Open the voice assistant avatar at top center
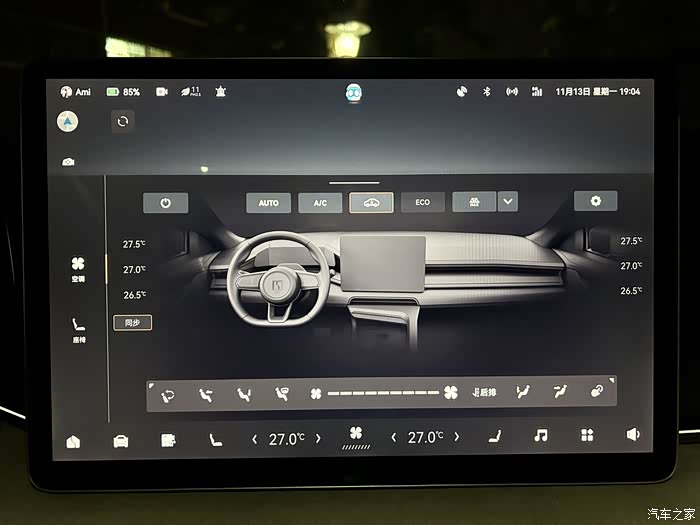 pos(352,91)
